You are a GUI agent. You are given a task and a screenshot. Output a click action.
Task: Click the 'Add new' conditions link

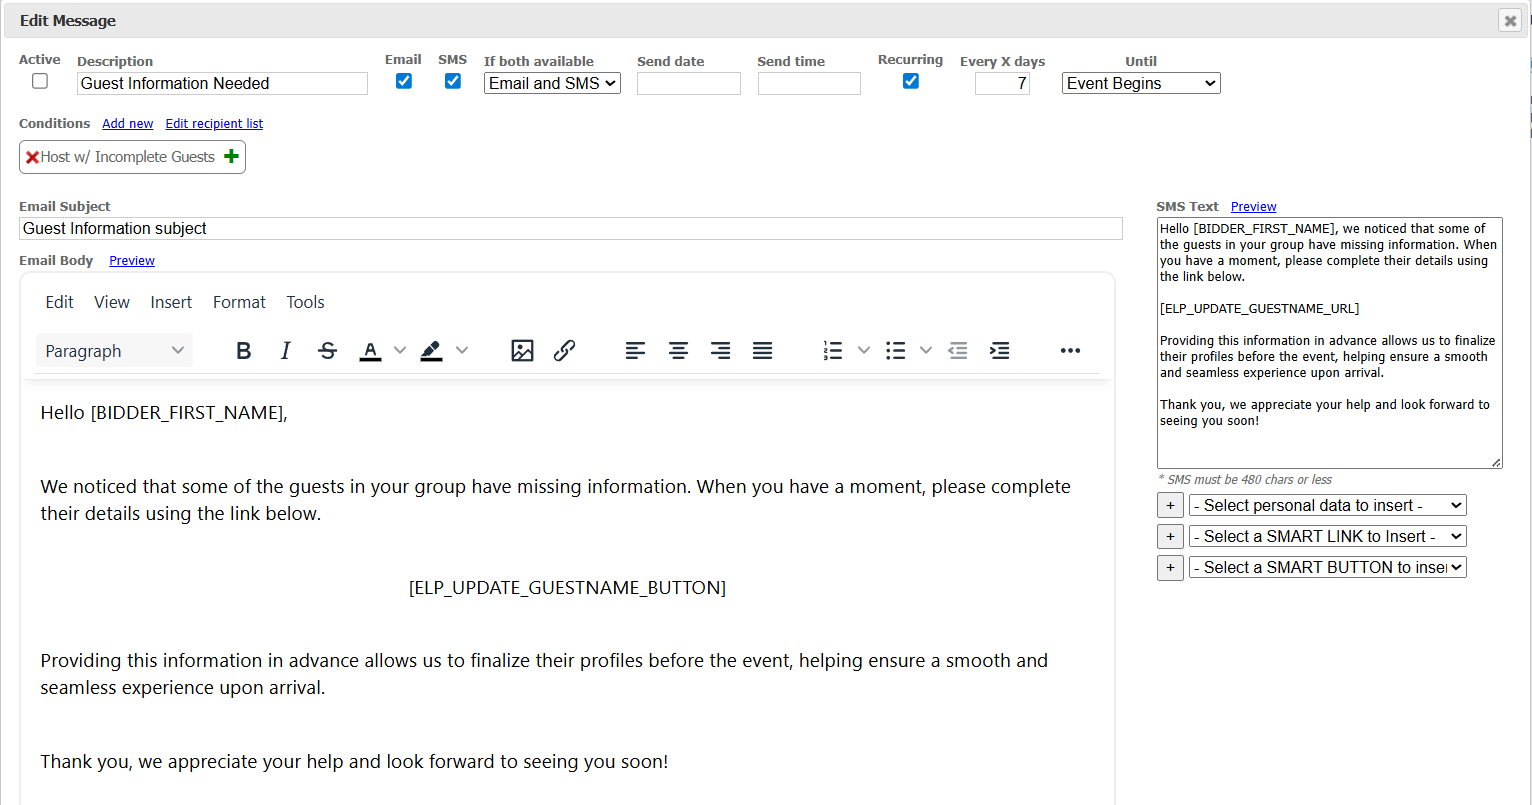tap(128, 124)
